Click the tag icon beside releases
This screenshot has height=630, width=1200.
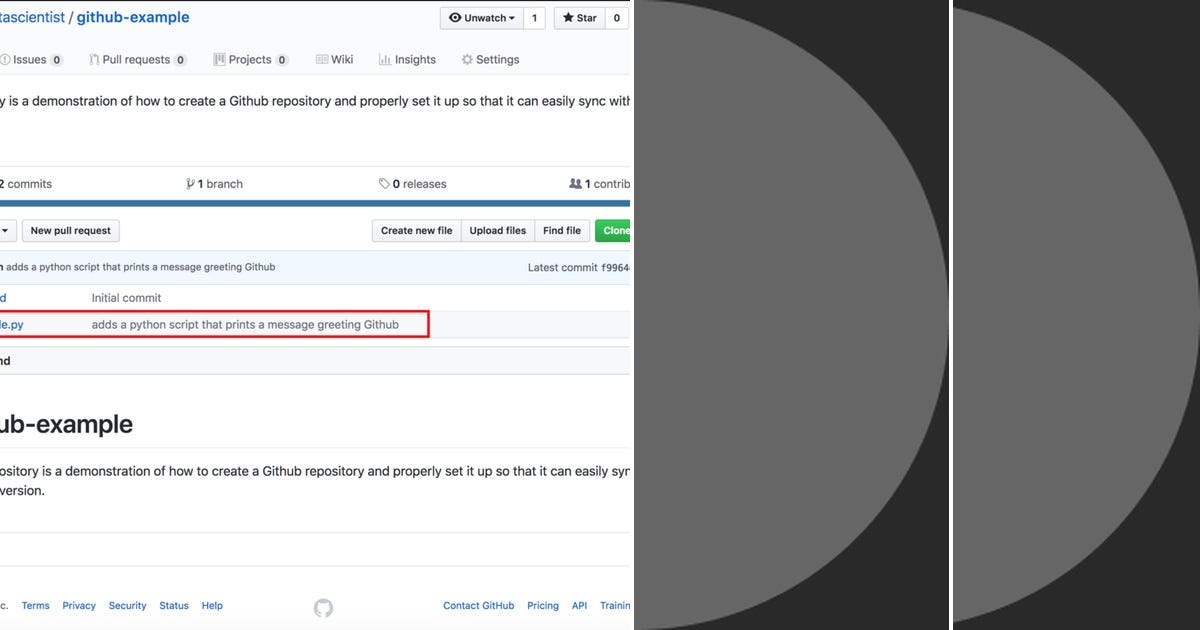[x=384, y=184]
